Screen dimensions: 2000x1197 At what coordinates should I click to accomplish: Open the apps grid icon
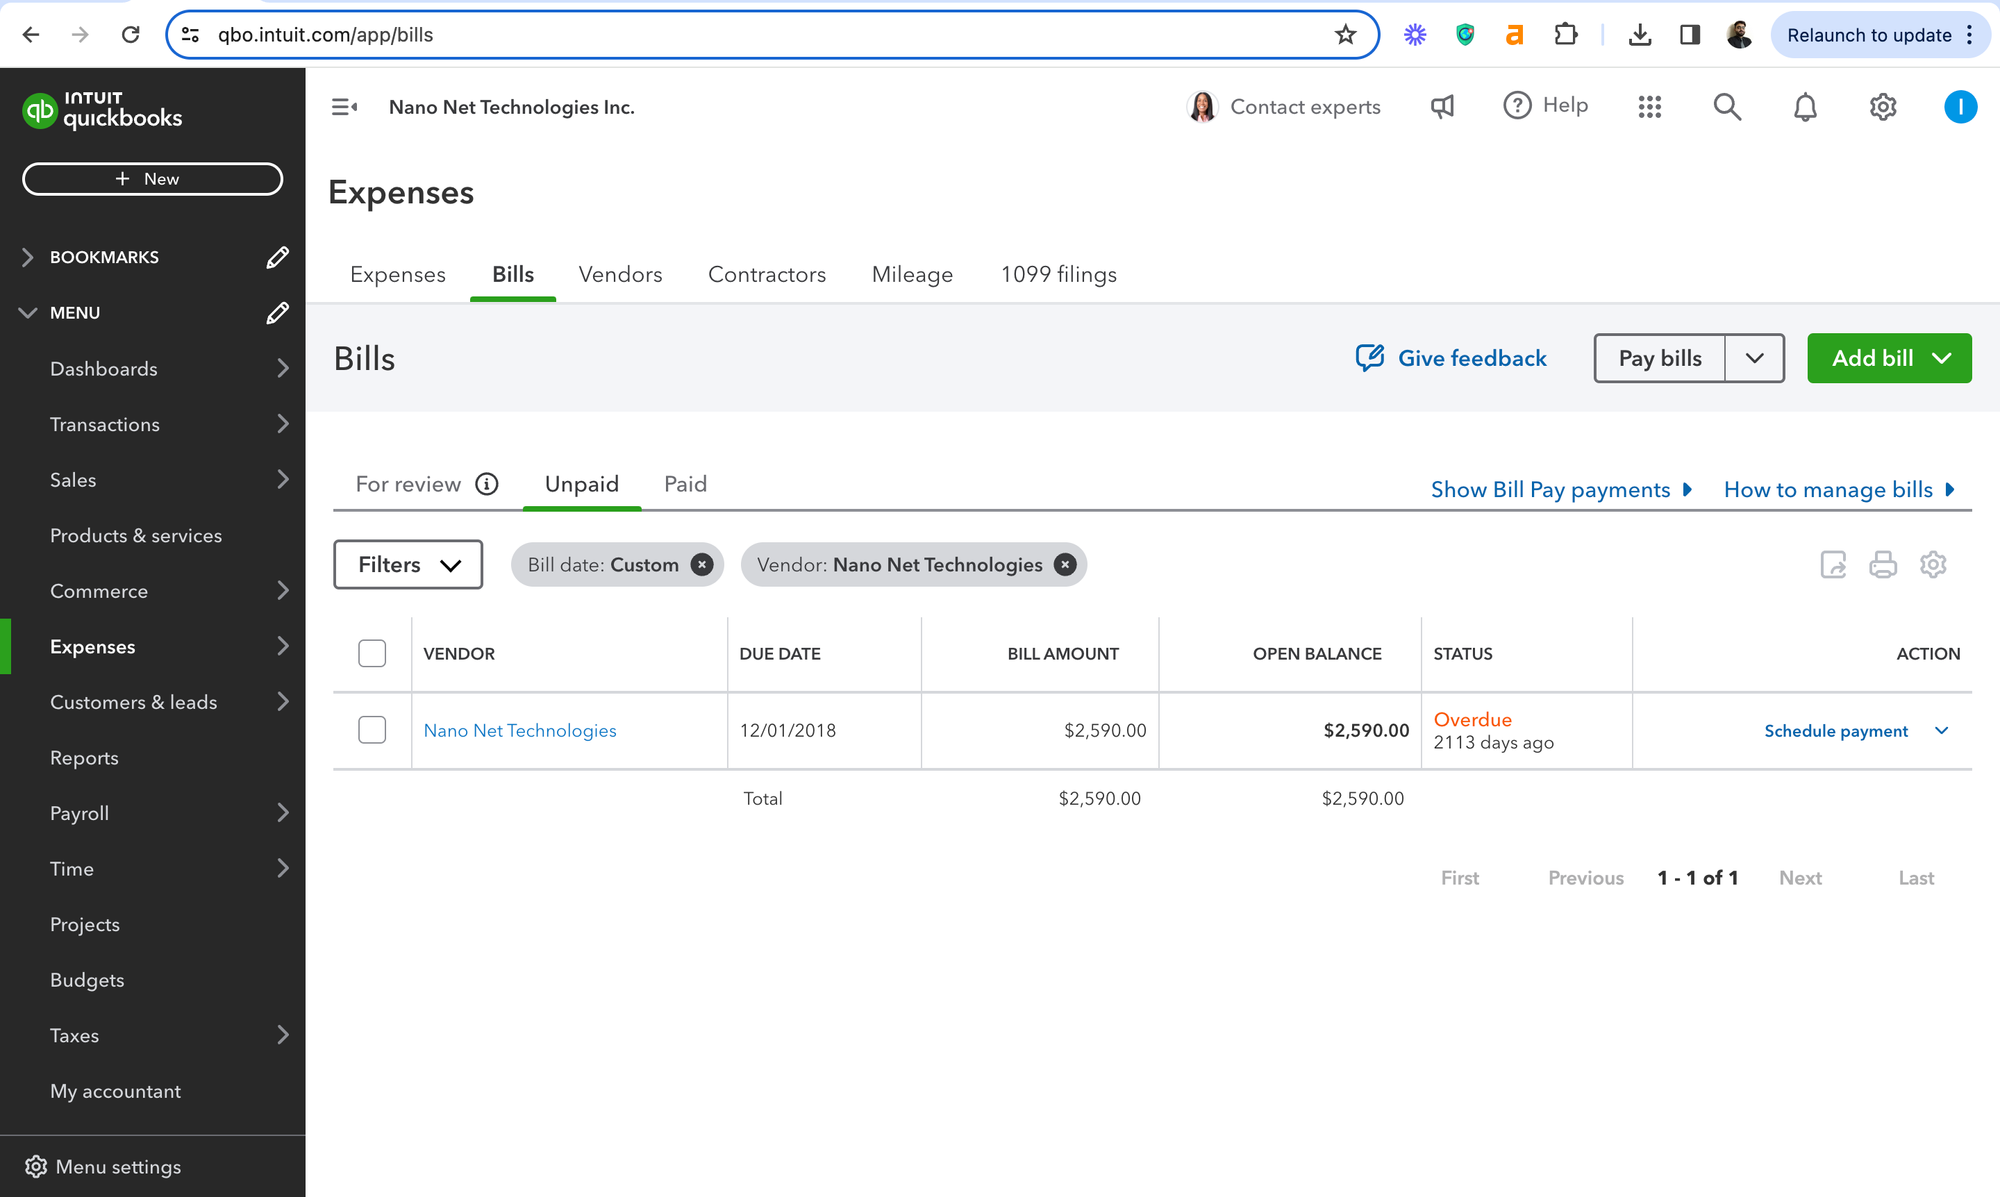tap(1650, 107)
